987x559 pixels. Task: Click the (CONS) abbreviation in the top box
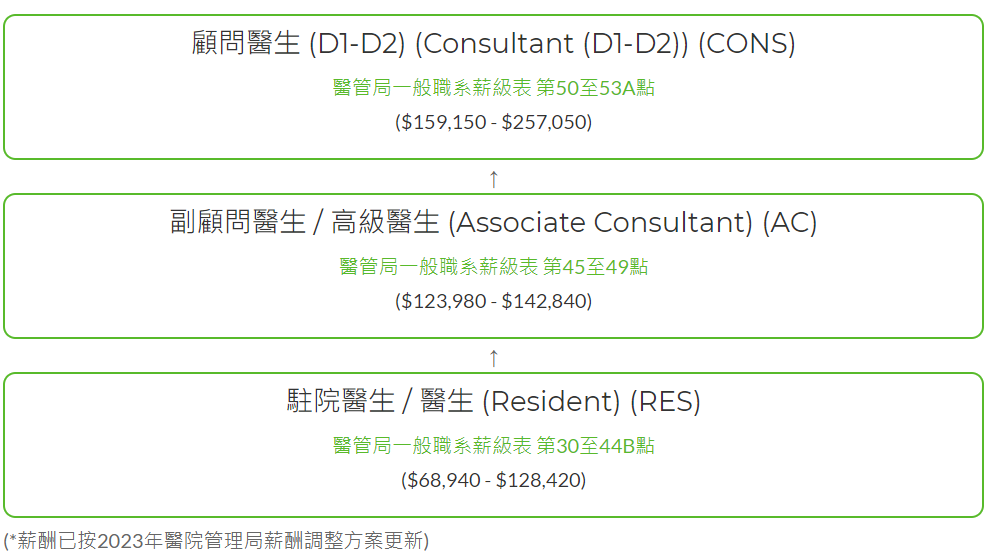[x=747, y=43]
